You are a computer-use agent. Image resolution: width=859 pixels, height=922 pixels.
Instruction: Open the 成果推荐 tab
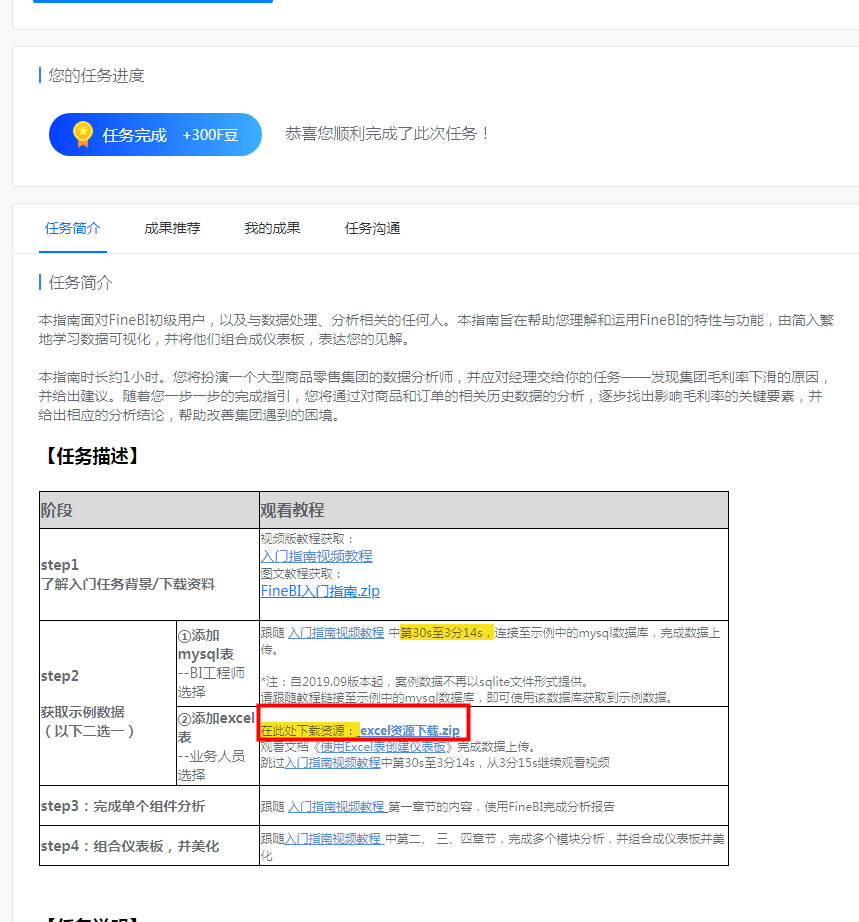tap(172, 228)
